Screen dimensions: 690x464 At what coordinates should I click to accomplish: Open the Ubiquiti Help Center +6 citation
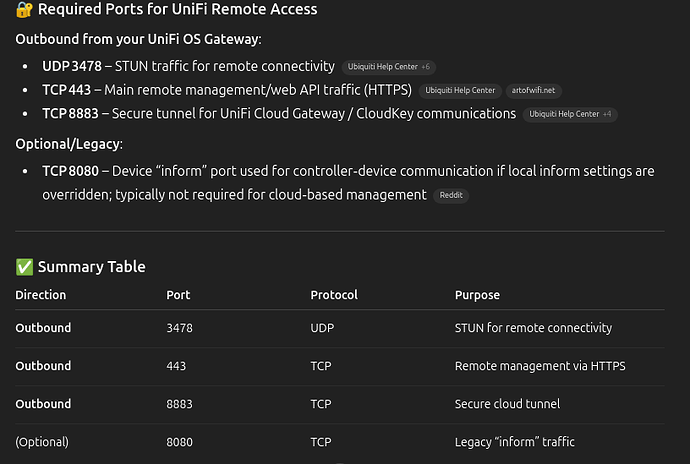(x=389, y=67)
